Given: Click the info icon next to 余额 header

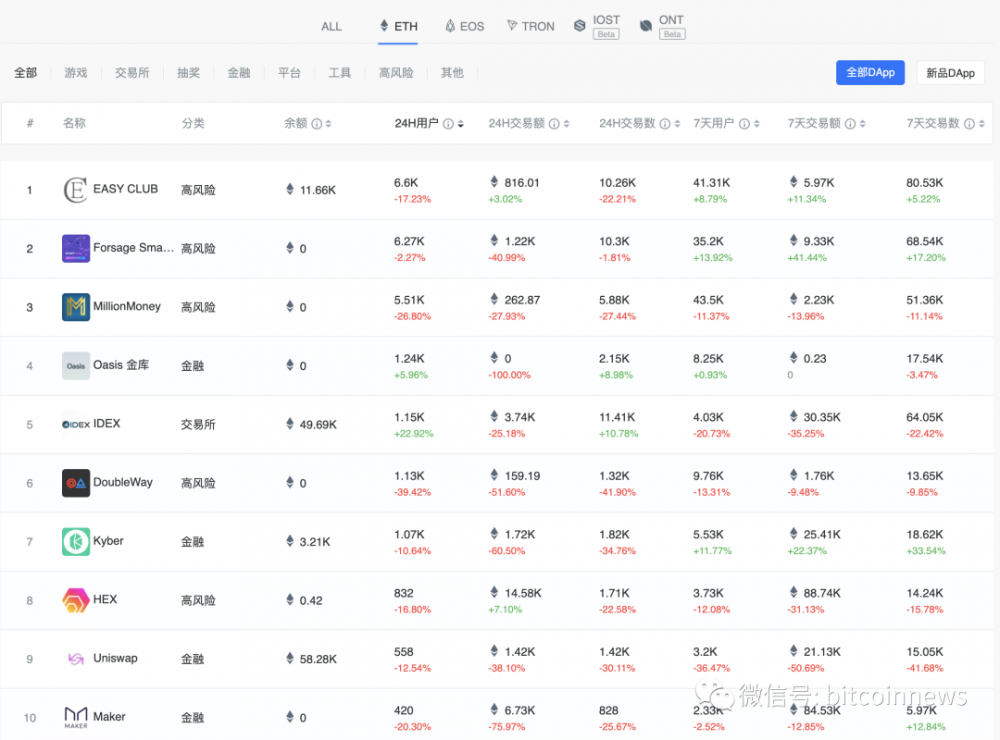Looking at the screenshot, I should [316, 123].
